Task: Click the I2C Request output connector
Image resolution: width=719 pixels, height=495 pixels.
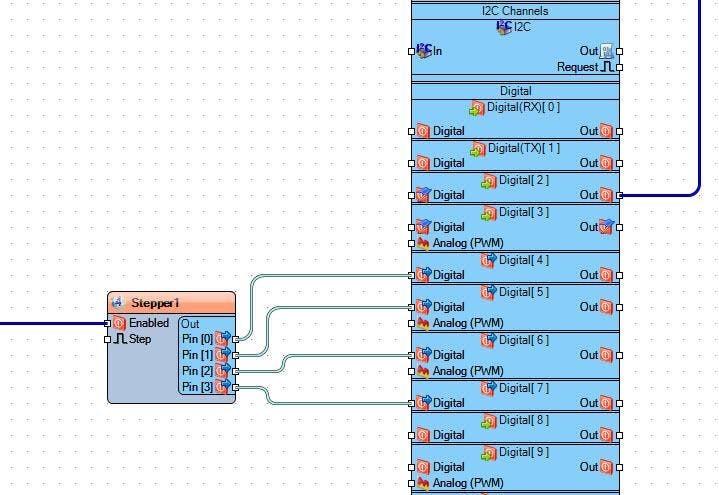Action: point(619,67)
